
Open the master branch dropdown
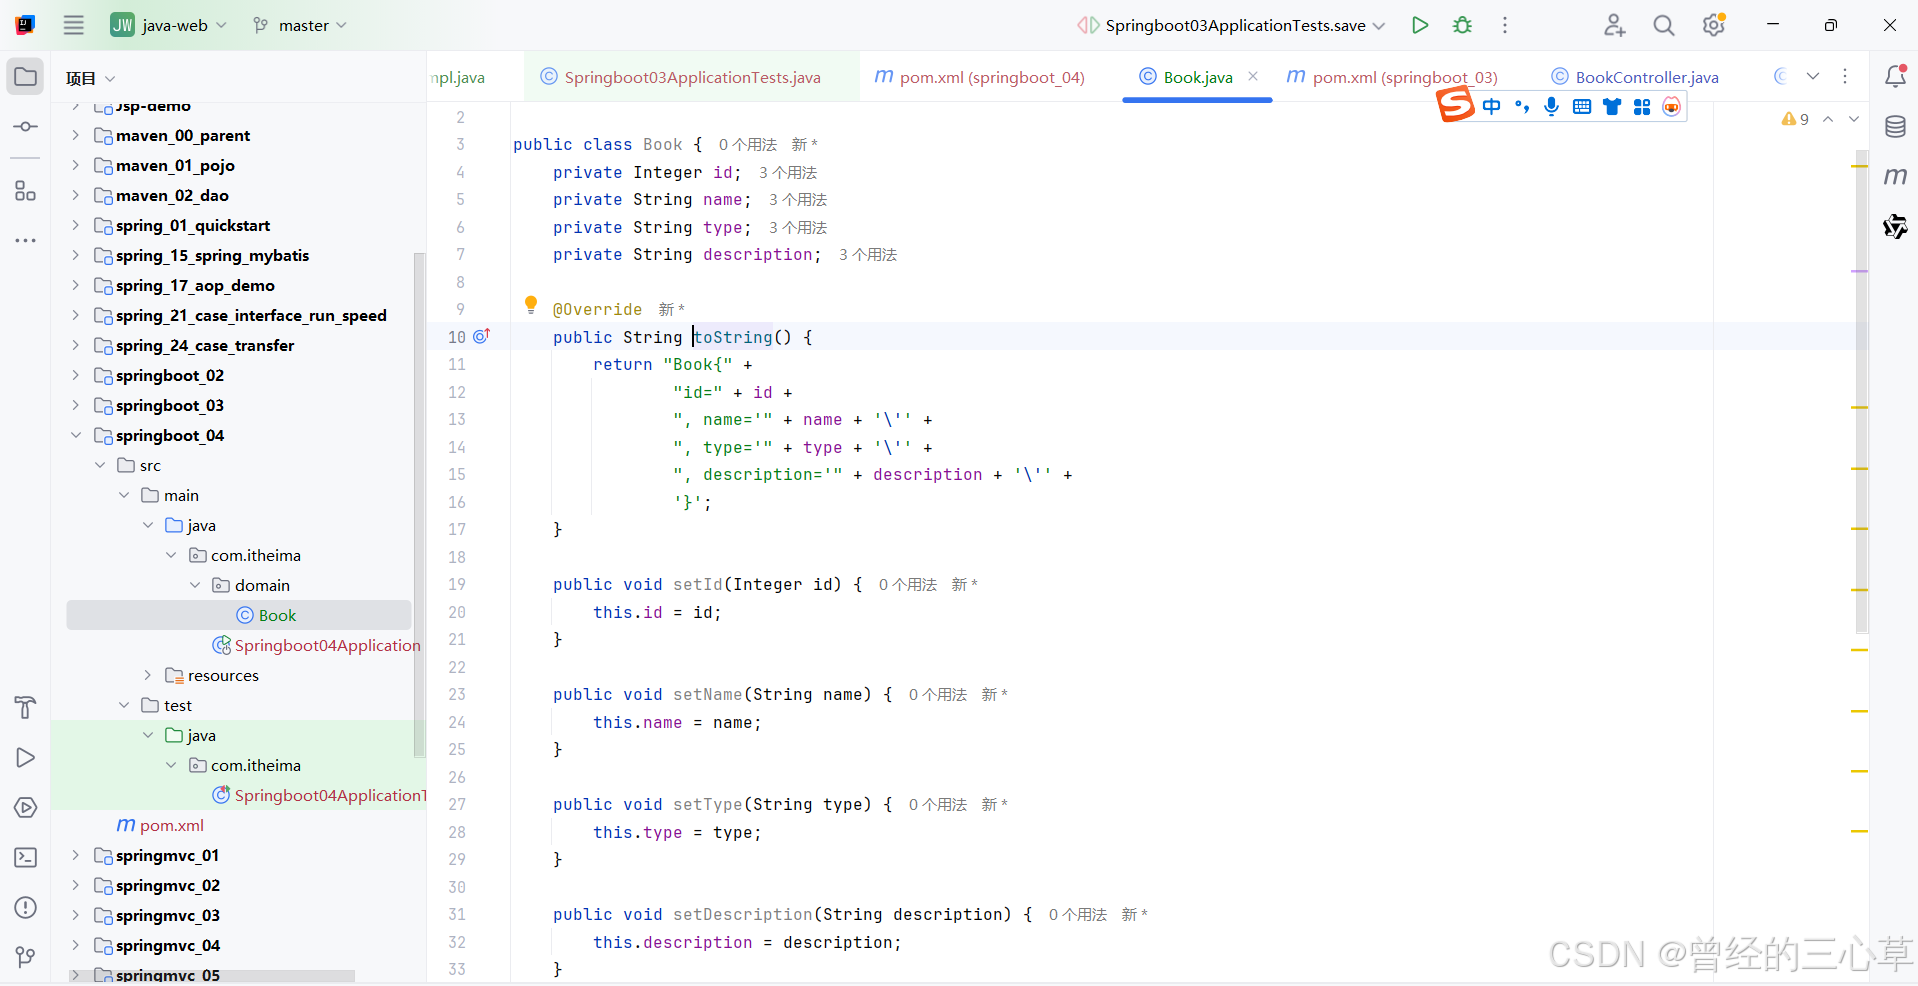[x=300, y=25]
